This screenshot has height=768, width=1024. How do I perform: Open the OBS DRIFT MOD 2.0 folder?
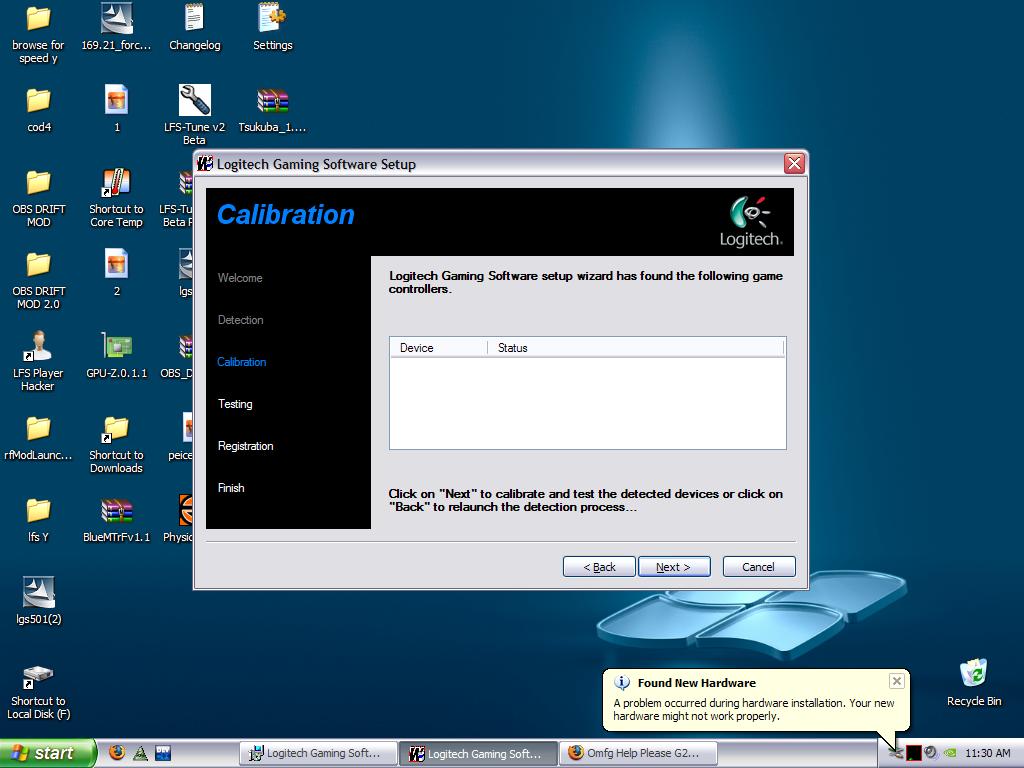tap(39, 280)
